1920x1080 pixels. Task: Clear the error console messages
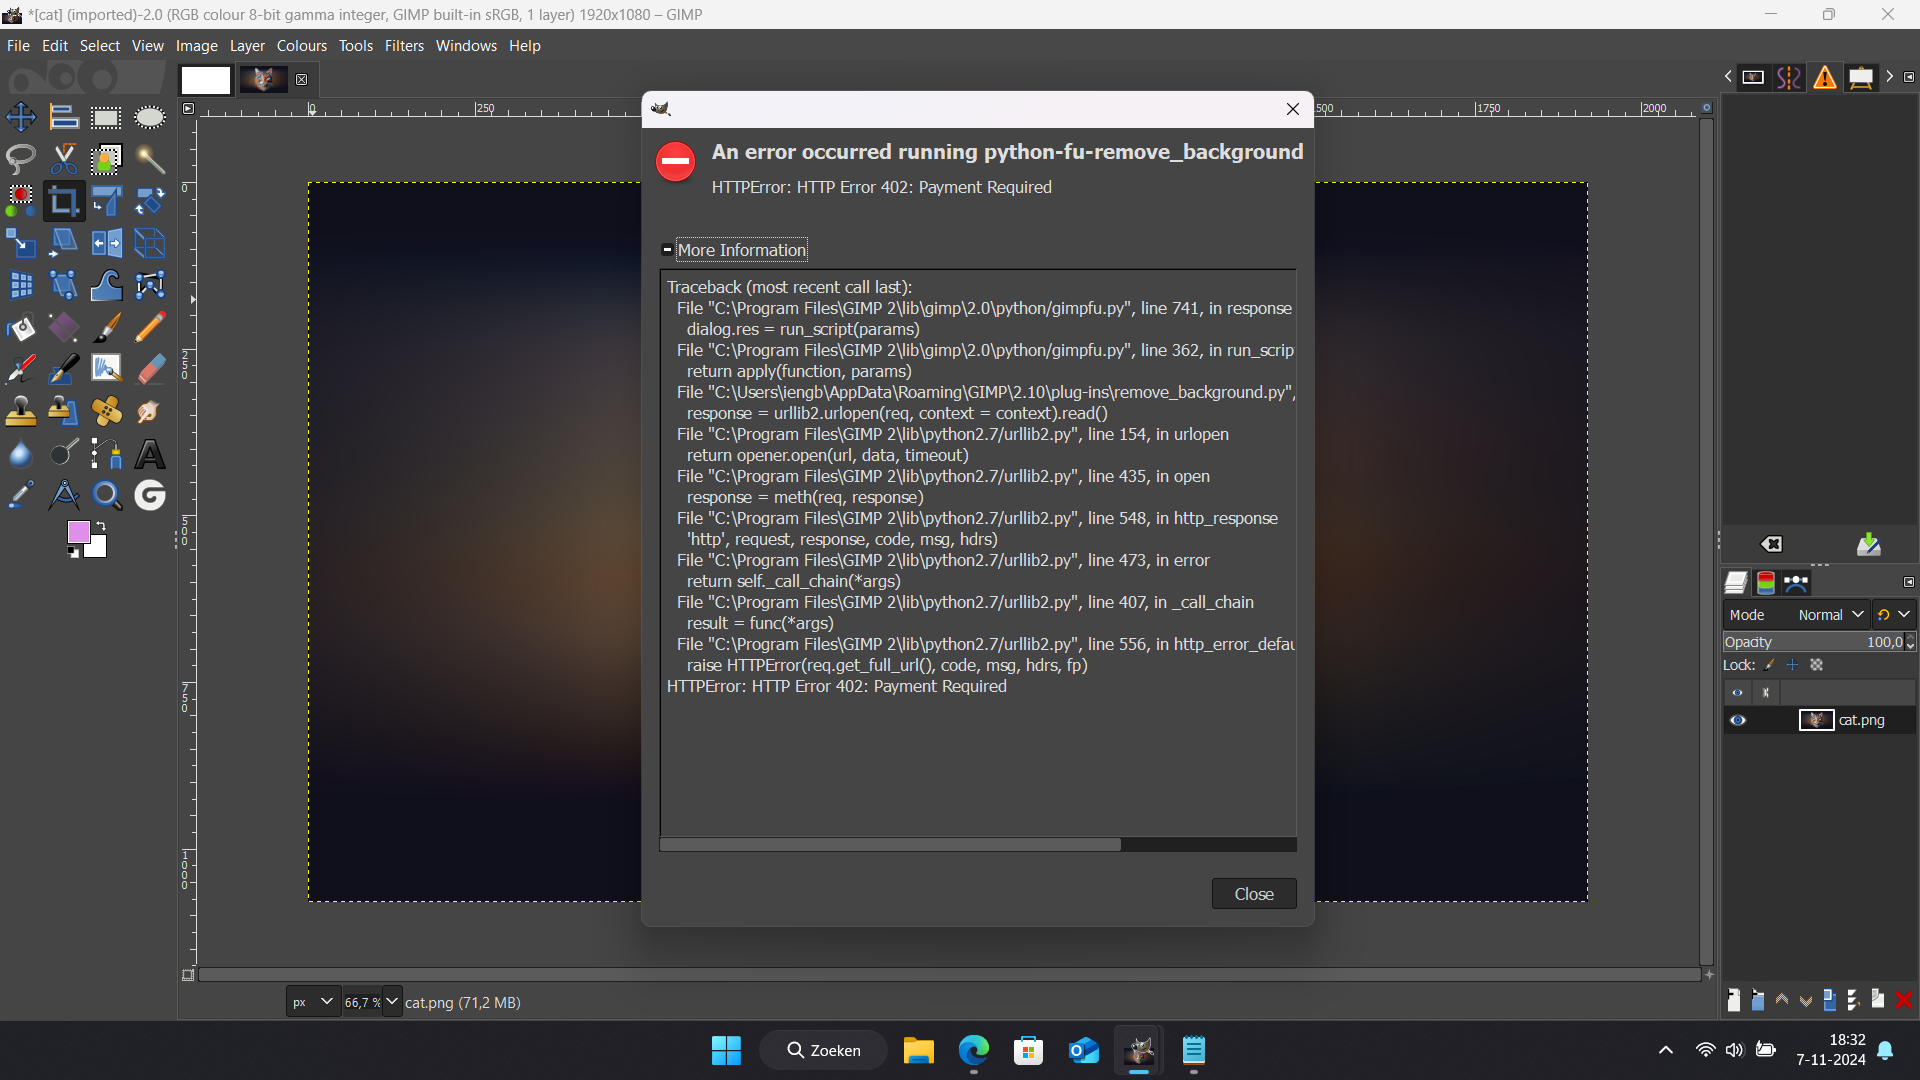pos(1771,544)
